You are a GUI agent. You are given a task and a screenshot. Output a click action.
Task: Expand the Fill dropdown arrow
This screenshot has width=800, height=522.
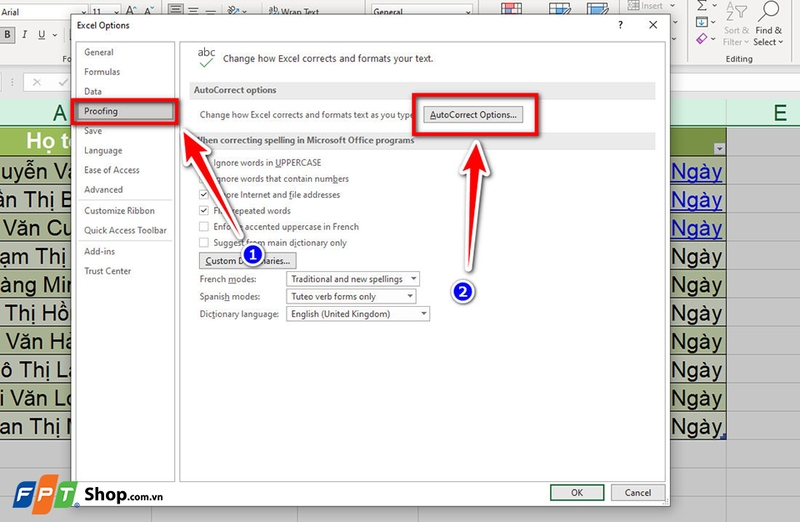[x=713, y=22]
